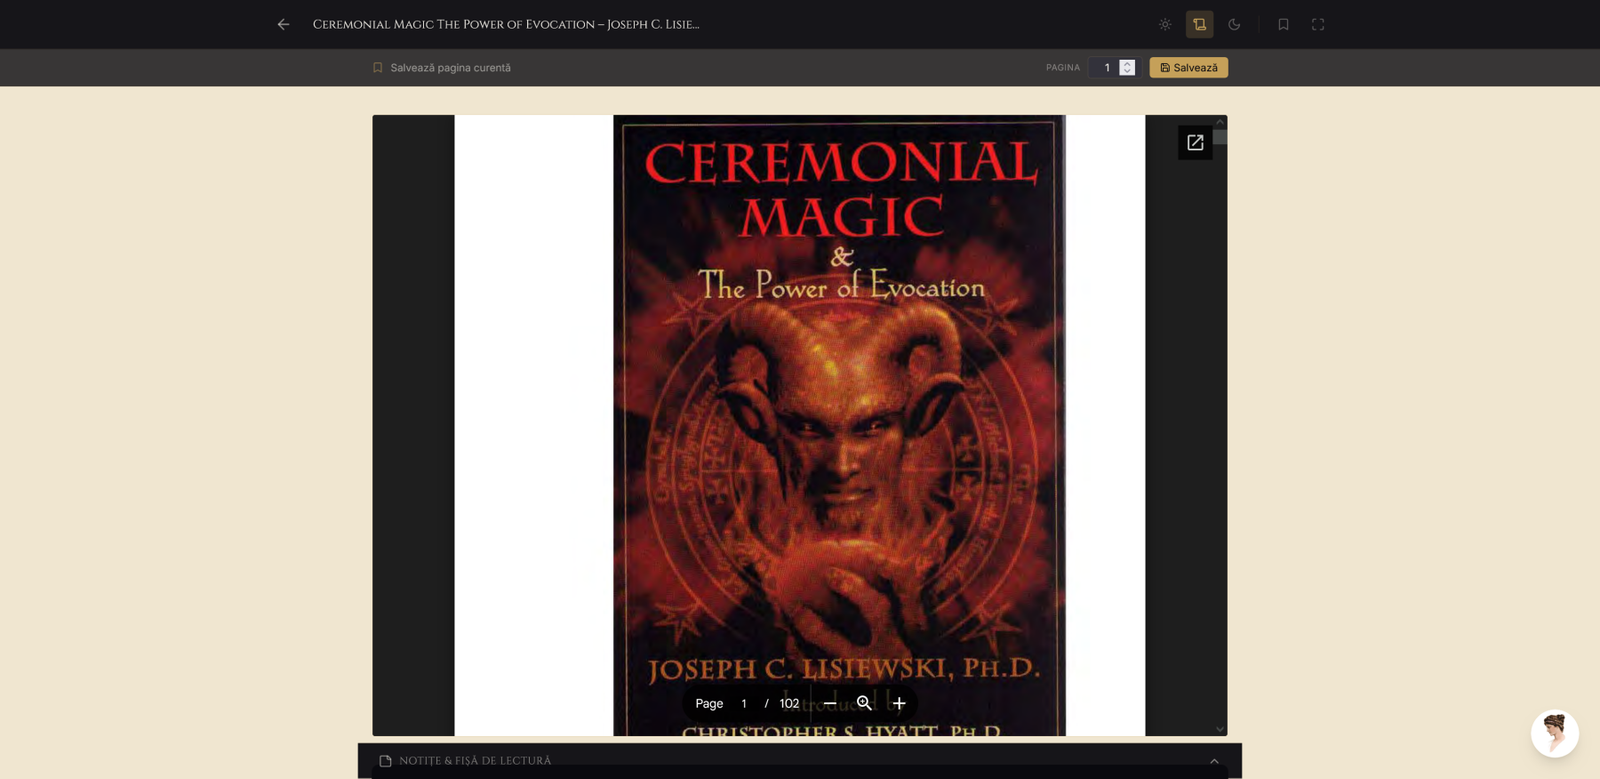The width and height of the screenshot is (1600, 779).
Task: Decrease the PAGINA number by one step
Action: [x=1127, y=72]
